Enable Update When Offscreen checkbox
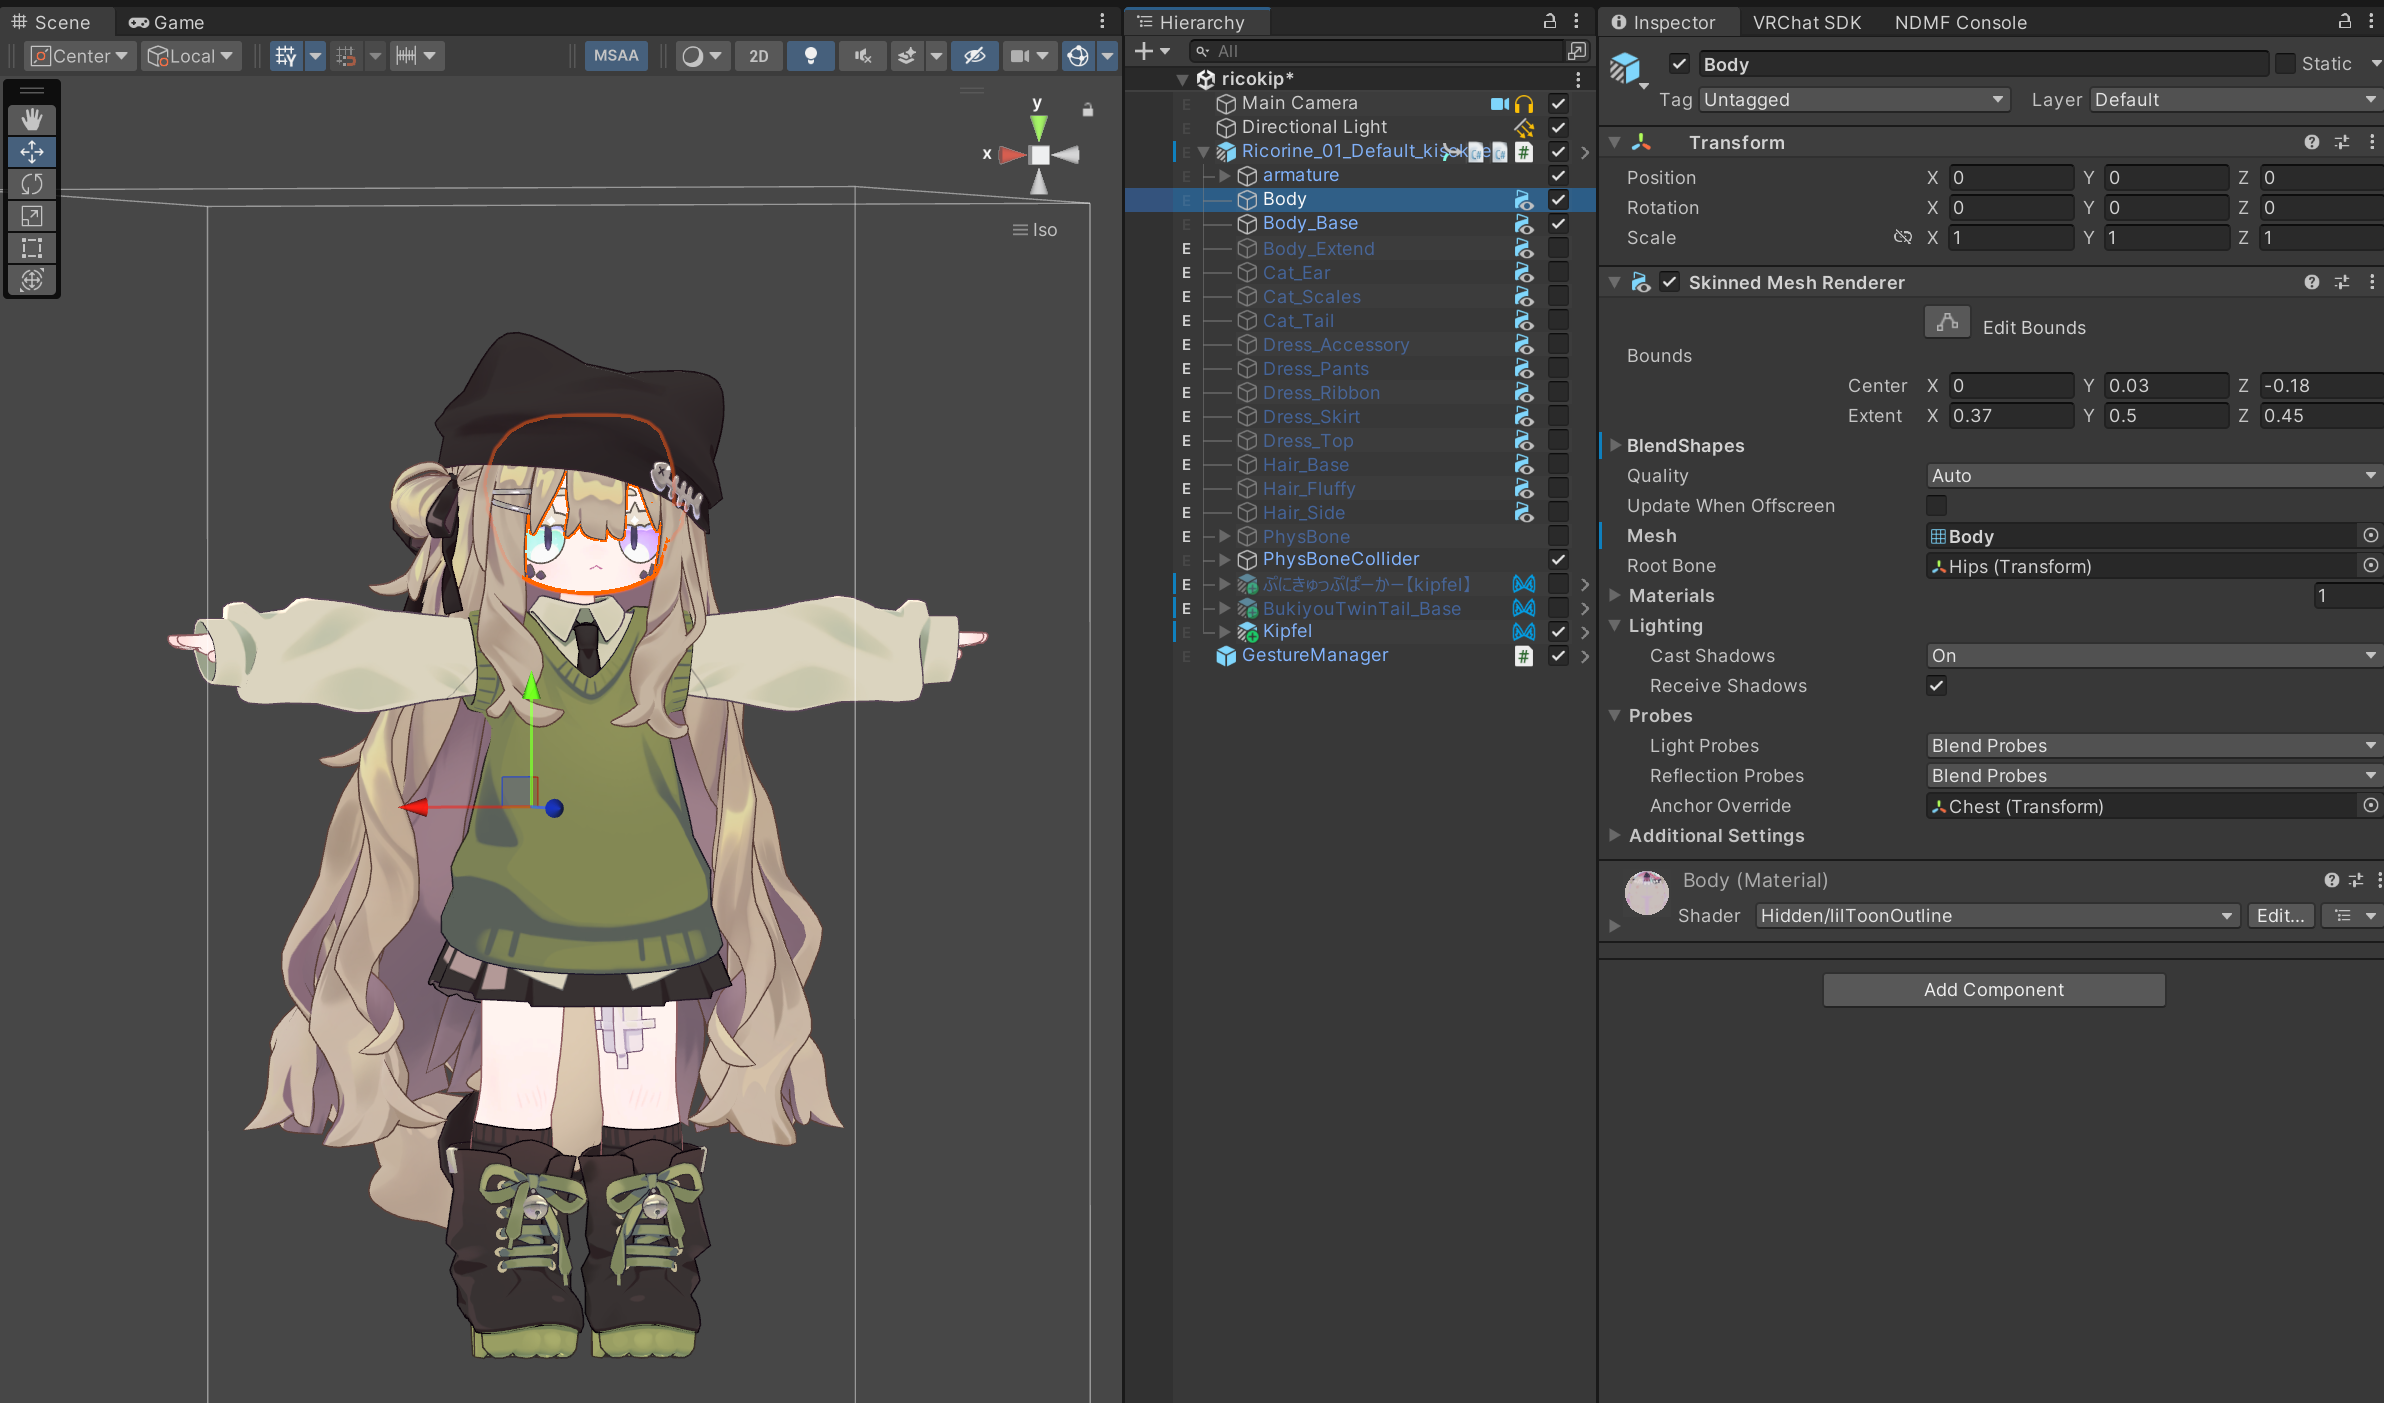The width and height of the screenshot is (2384, 1403). coord(1937,506)
